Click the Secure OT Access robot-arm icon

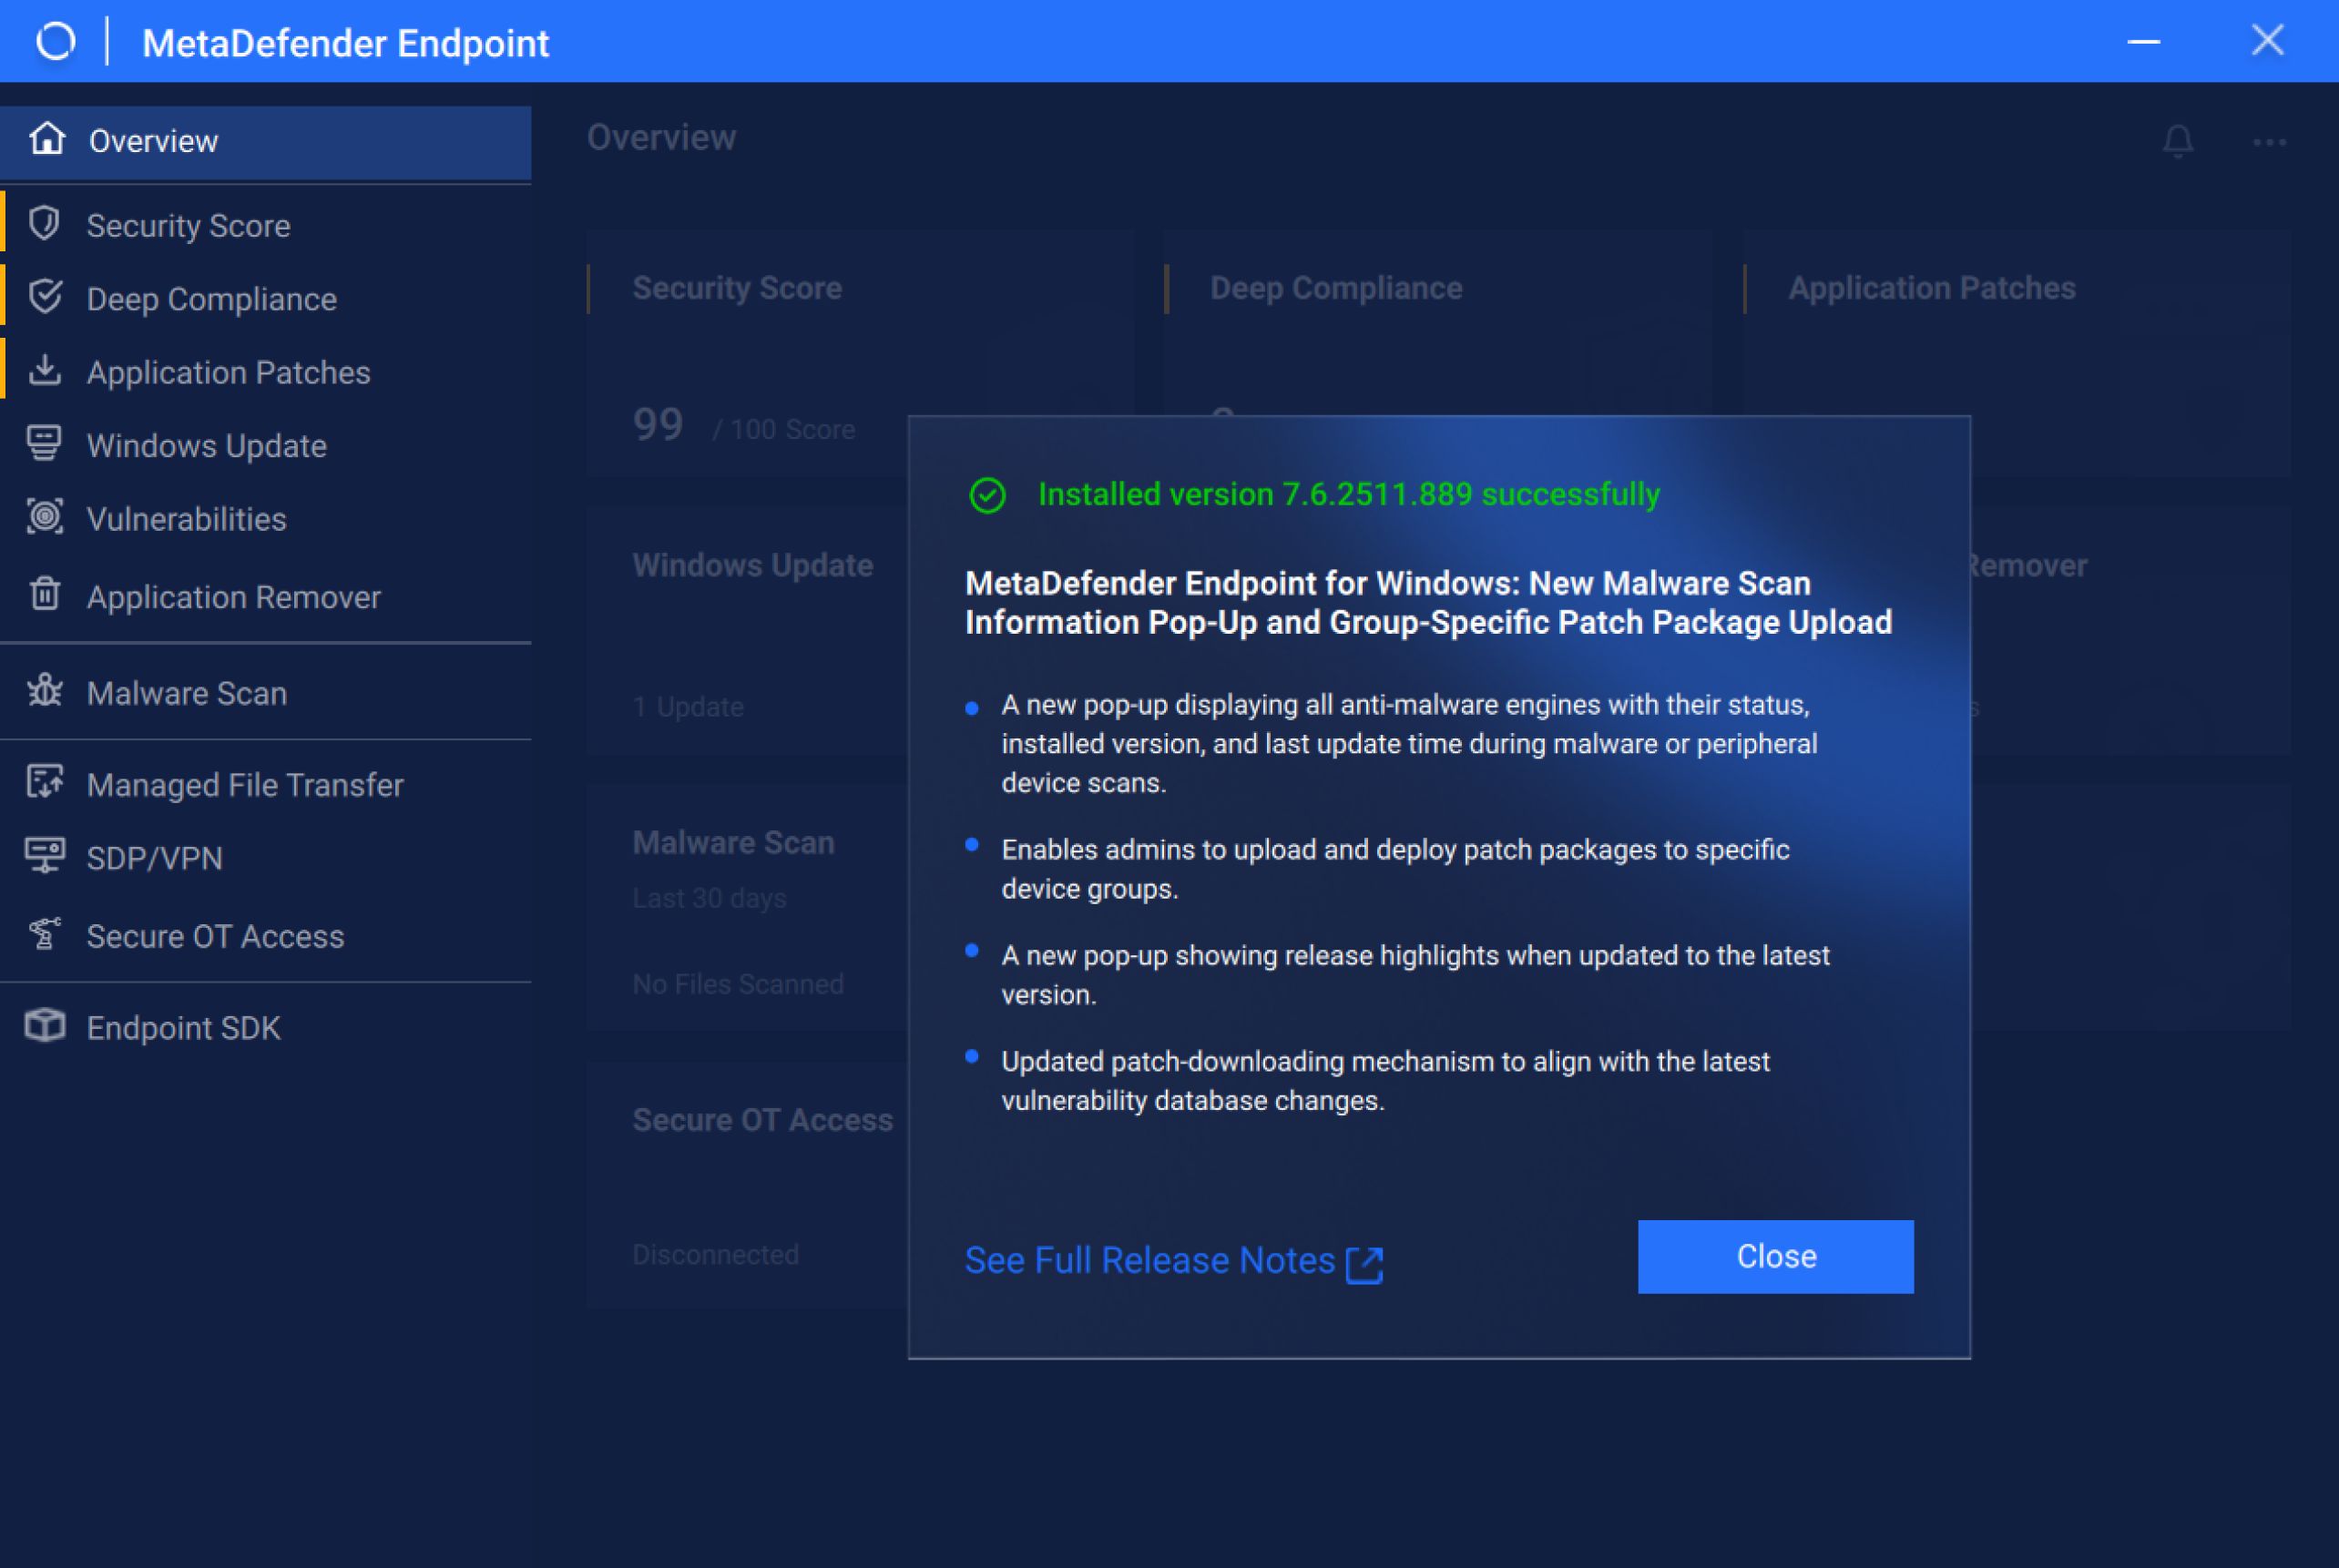click(44, 934)
